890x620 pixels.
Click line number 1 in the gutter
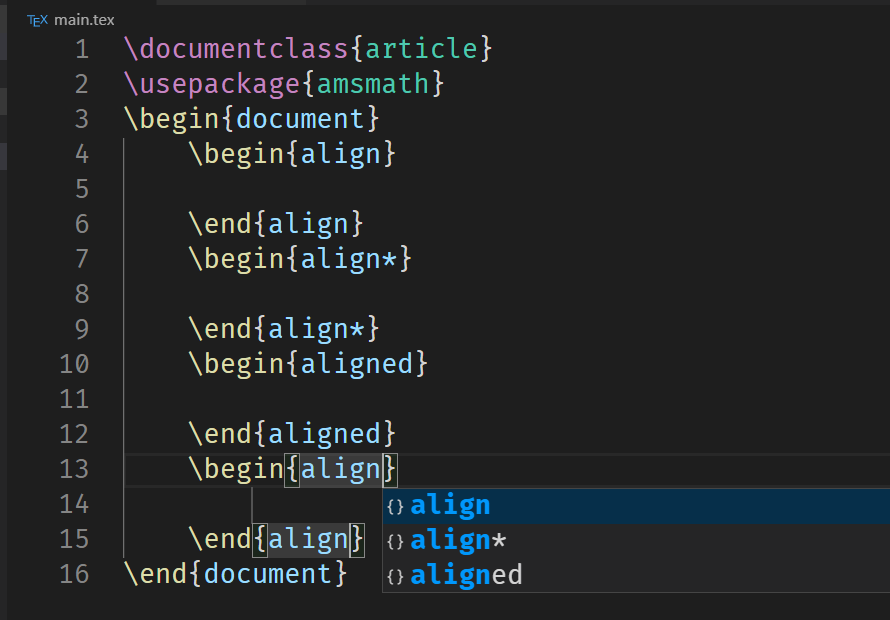click(x=82, y=49)
